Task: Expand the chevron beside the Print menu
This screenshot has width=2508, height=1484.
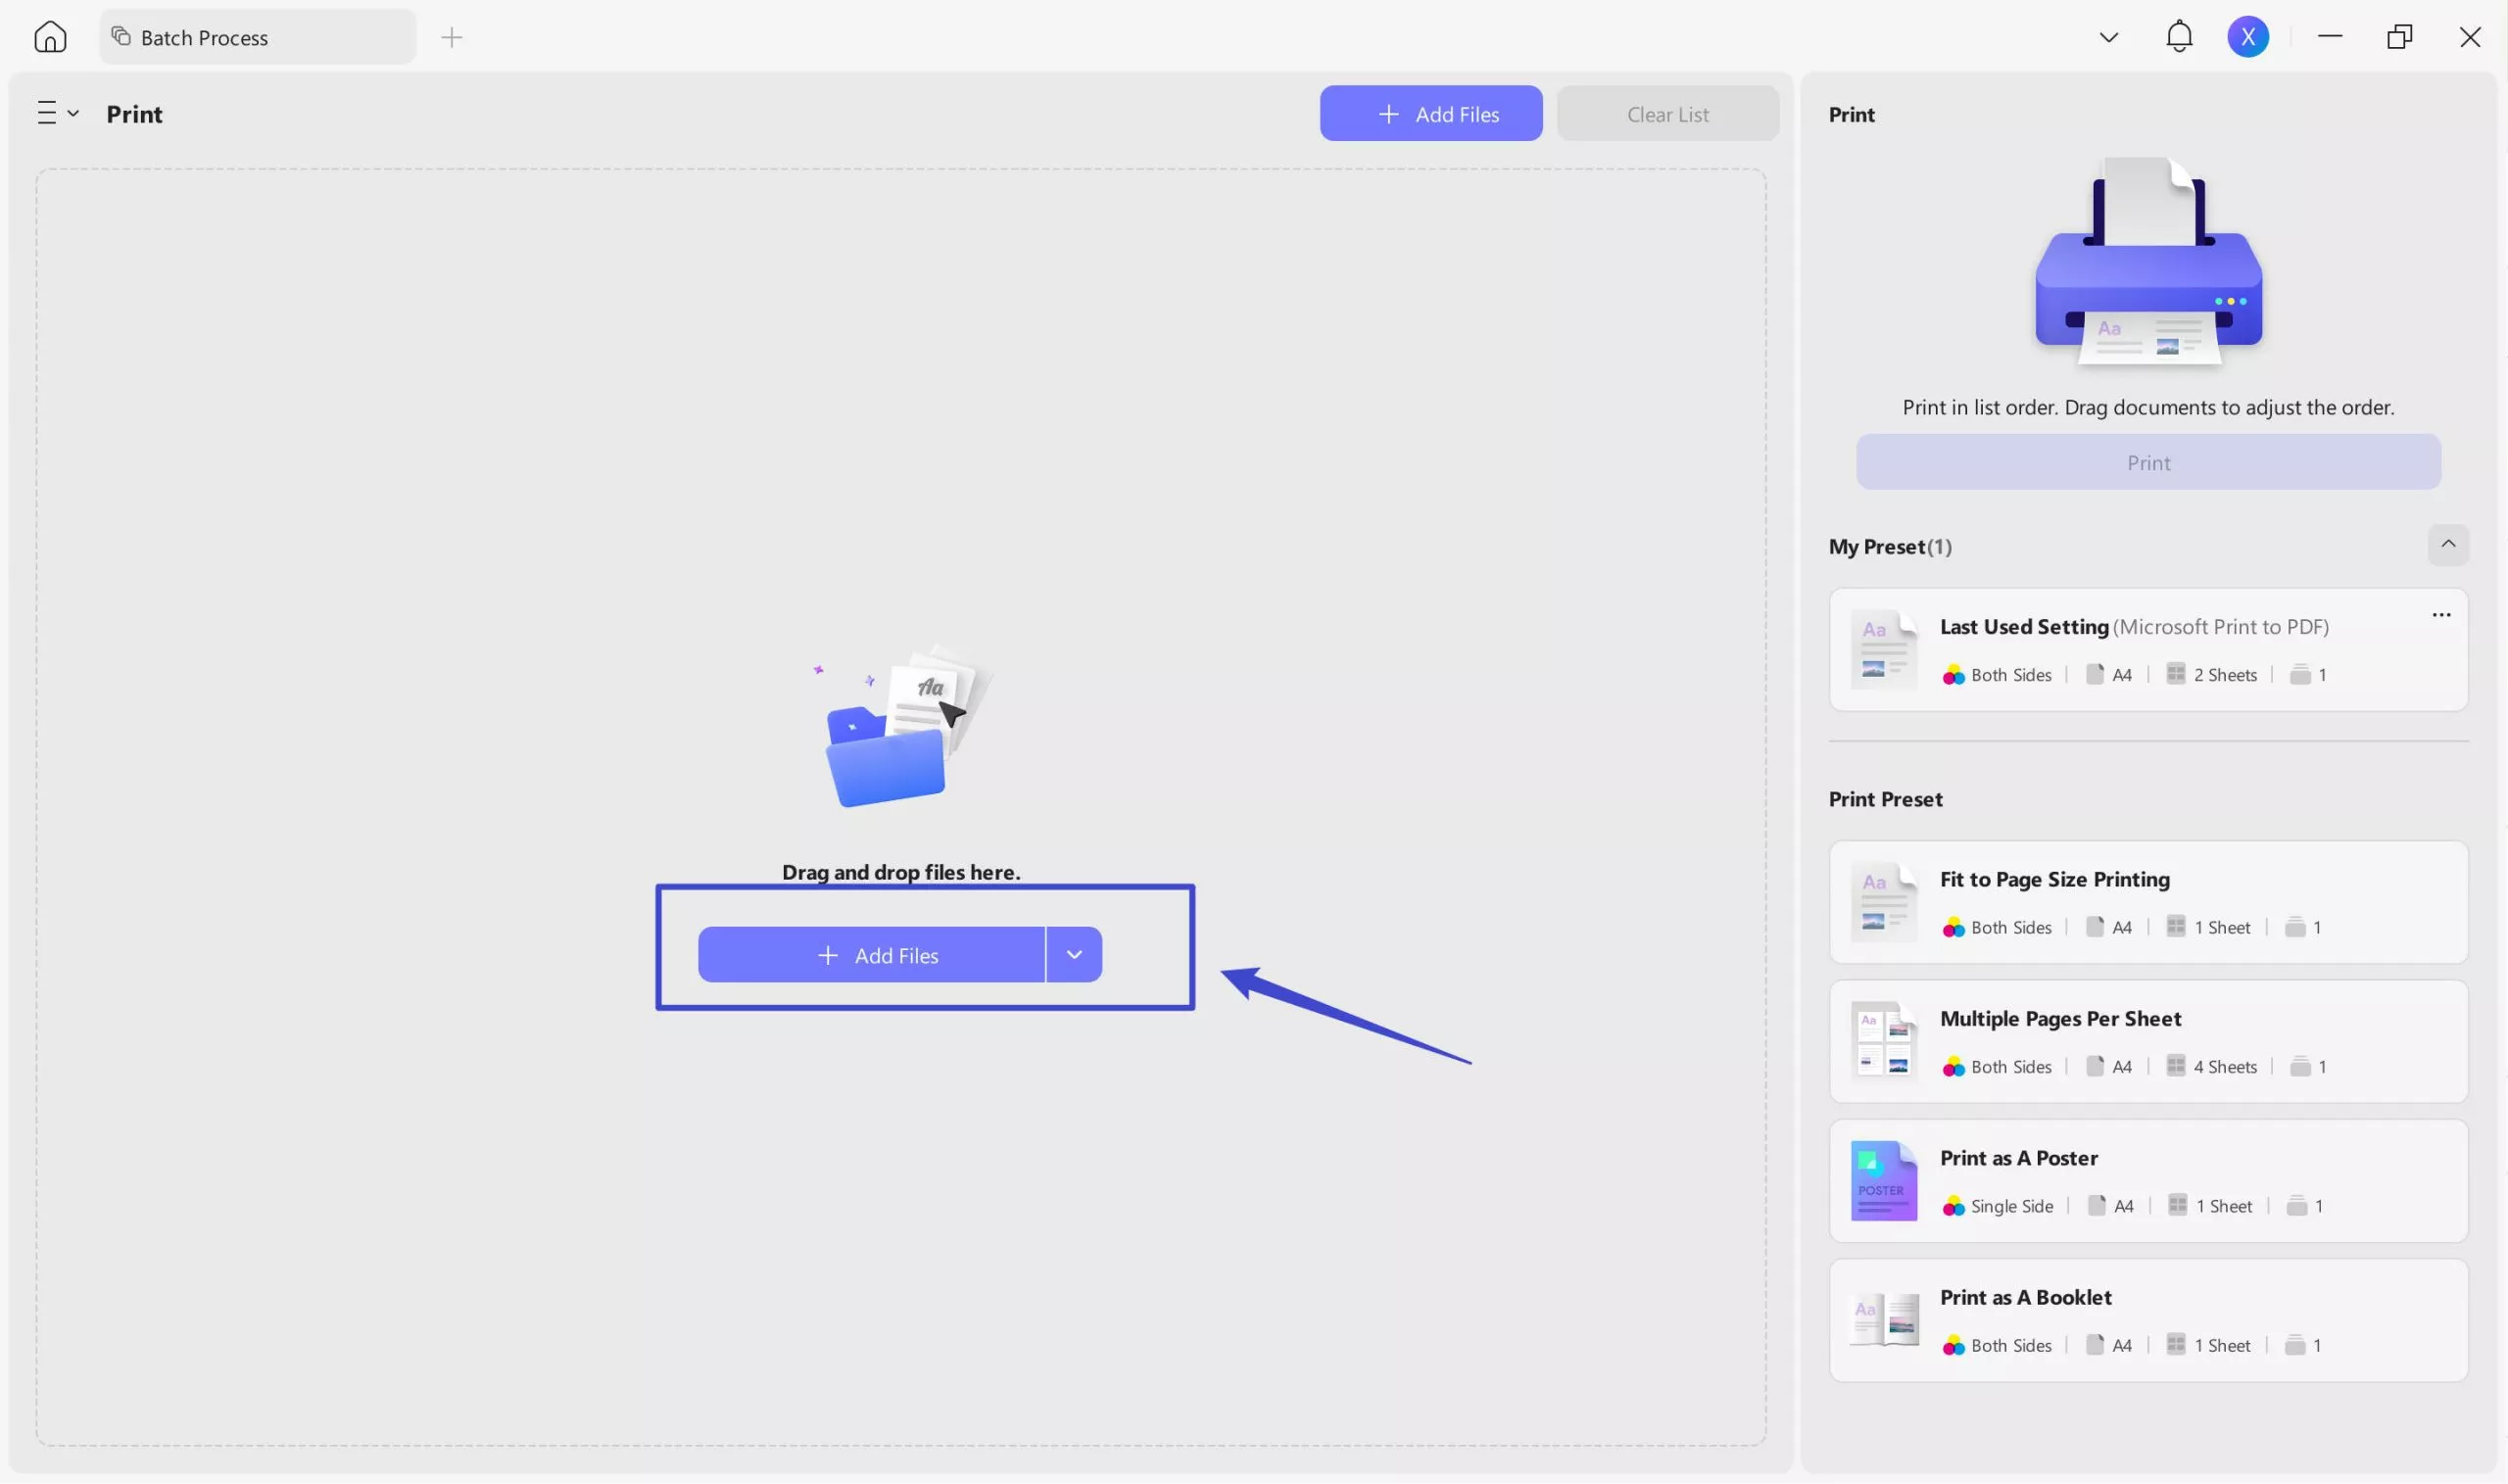Action: click(x=72, y=112)
